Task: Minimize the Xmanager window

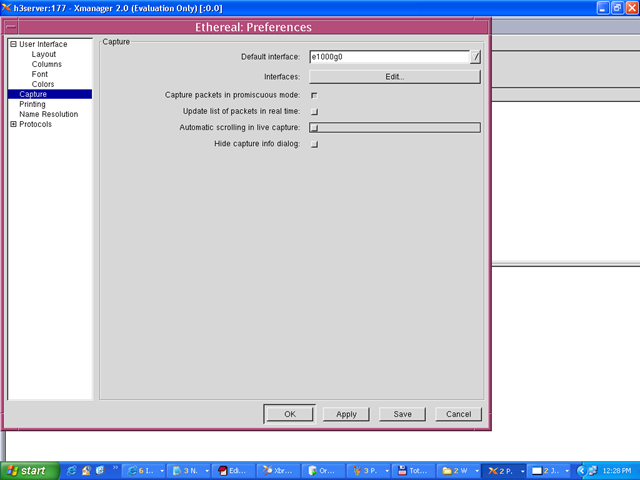Action: pos(603,8)
